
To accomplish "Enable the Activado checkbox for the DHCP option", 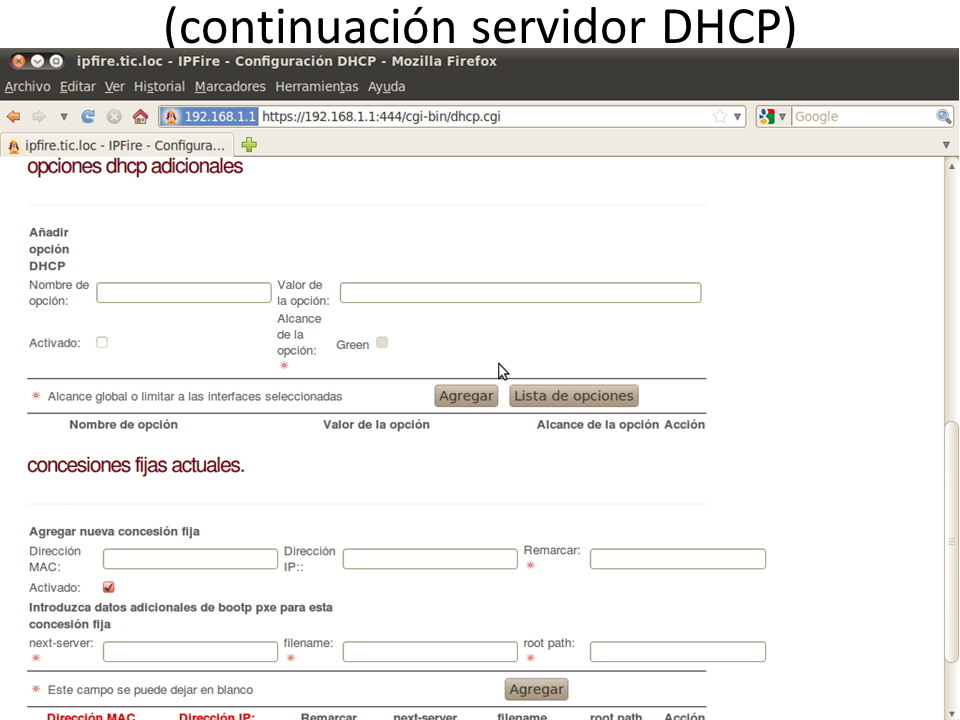I will point(102,342).
